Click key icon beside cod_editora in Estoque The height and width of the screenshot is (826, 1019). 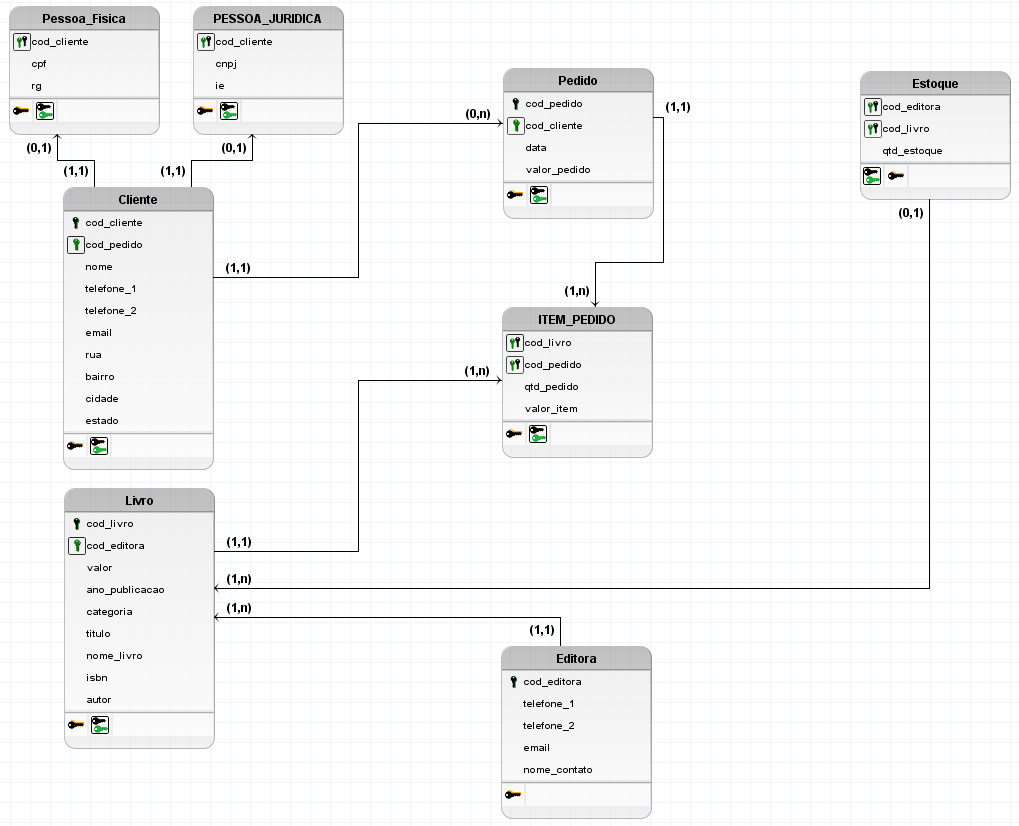point(872,107)
